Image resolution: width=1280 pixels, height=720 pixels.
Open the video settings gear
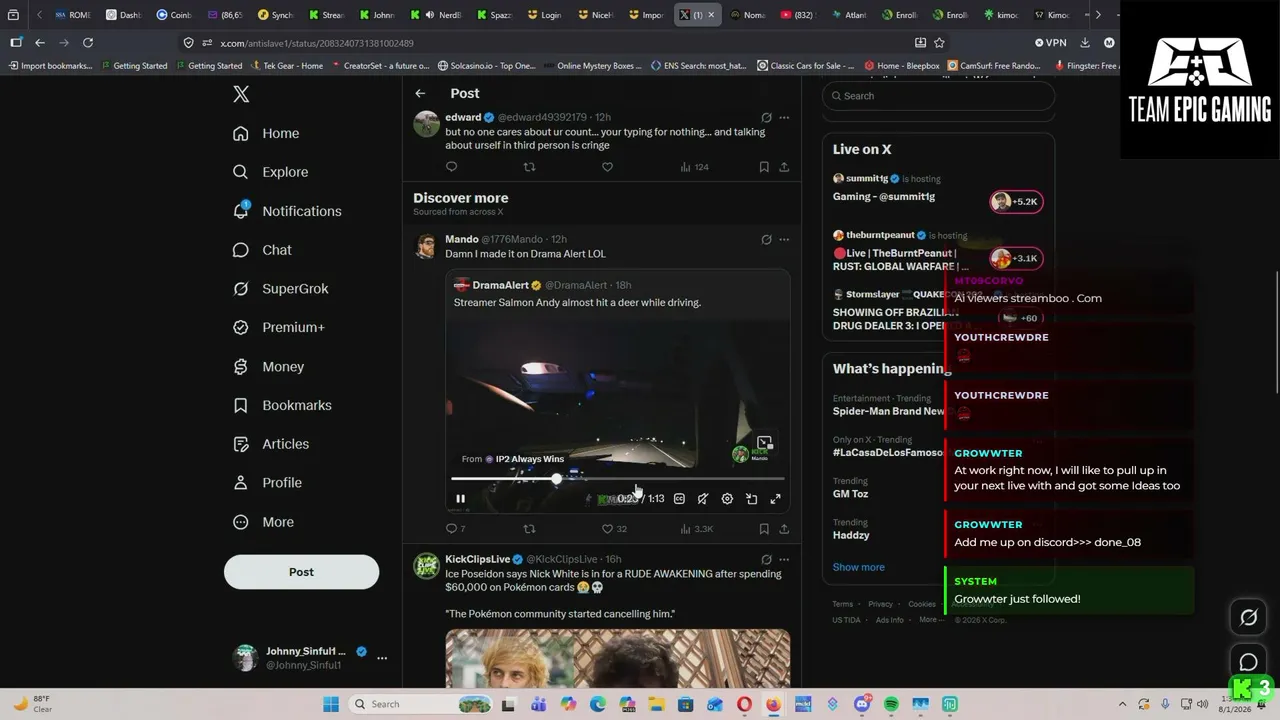pos(727,499)
